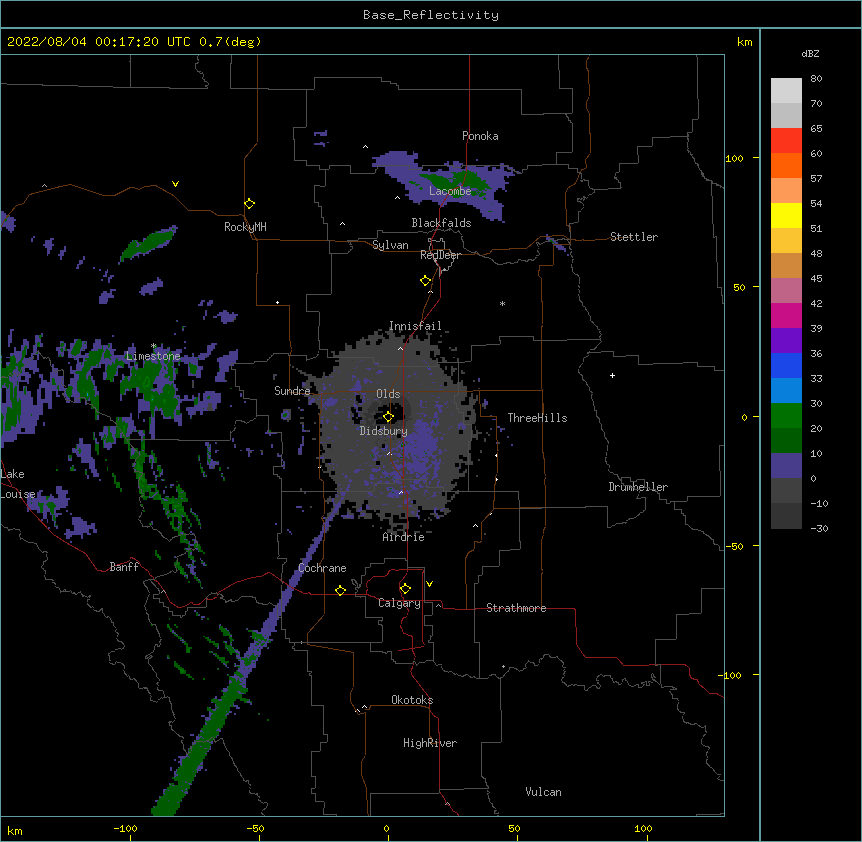This screenshot has width=862, height=842.
Task: Click the km unit label beside the timestamp row
Action: [744, 42]
